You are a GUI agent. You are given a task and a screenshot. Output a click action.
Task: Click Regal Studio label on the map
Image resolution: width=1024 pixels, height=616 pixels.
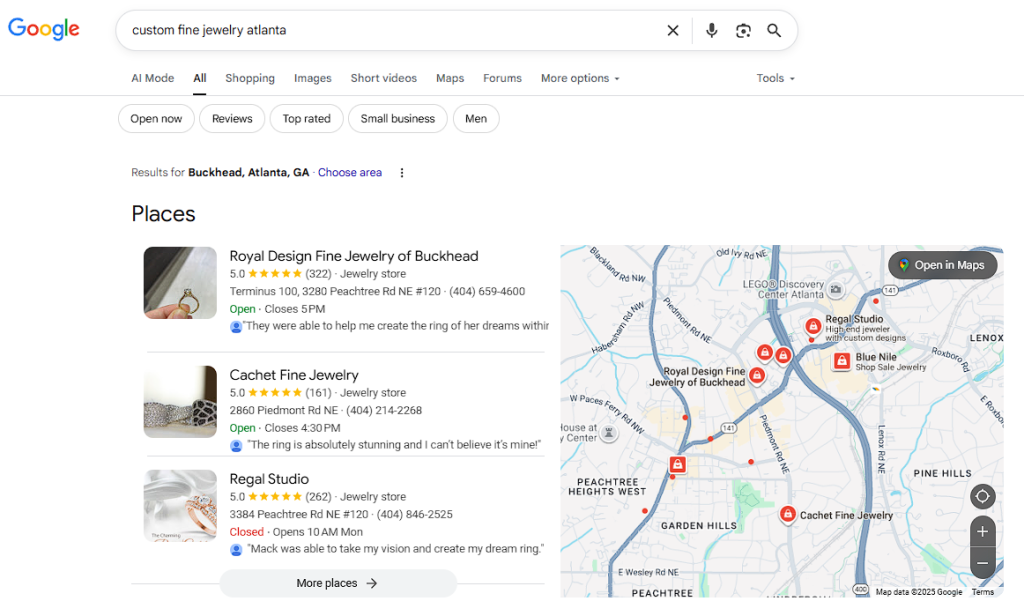[854, 319]
